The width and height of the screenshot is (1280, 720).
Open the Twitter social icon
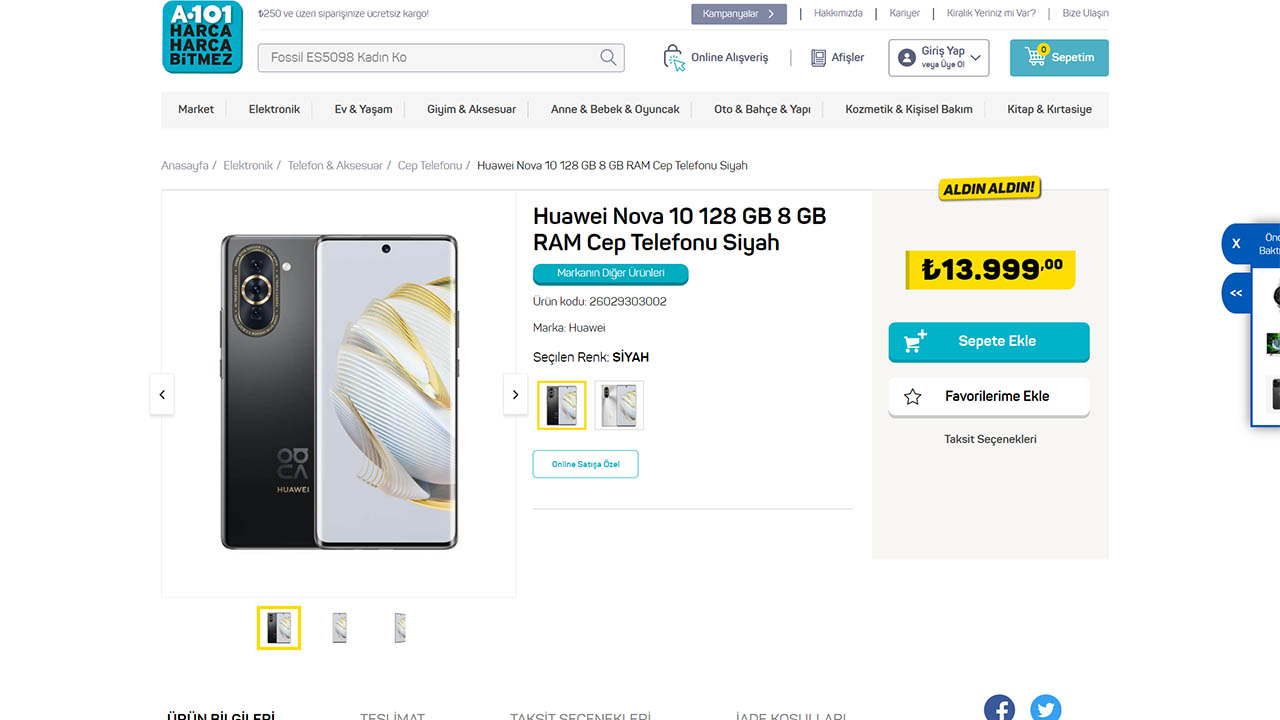pos(1045,709)
